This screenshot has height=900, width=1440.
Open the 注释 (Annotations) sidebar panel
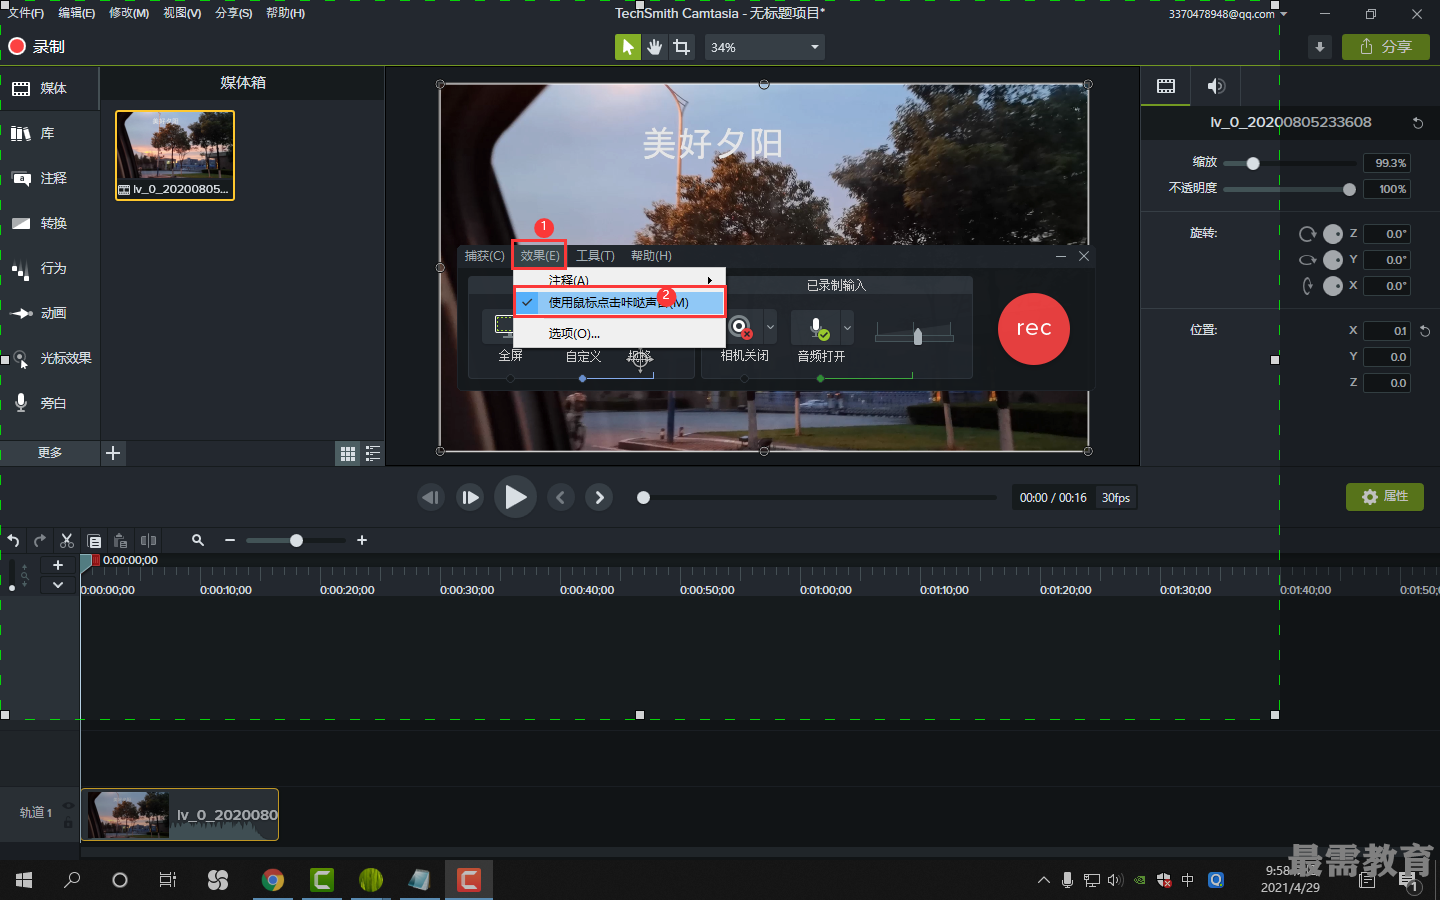48,178
